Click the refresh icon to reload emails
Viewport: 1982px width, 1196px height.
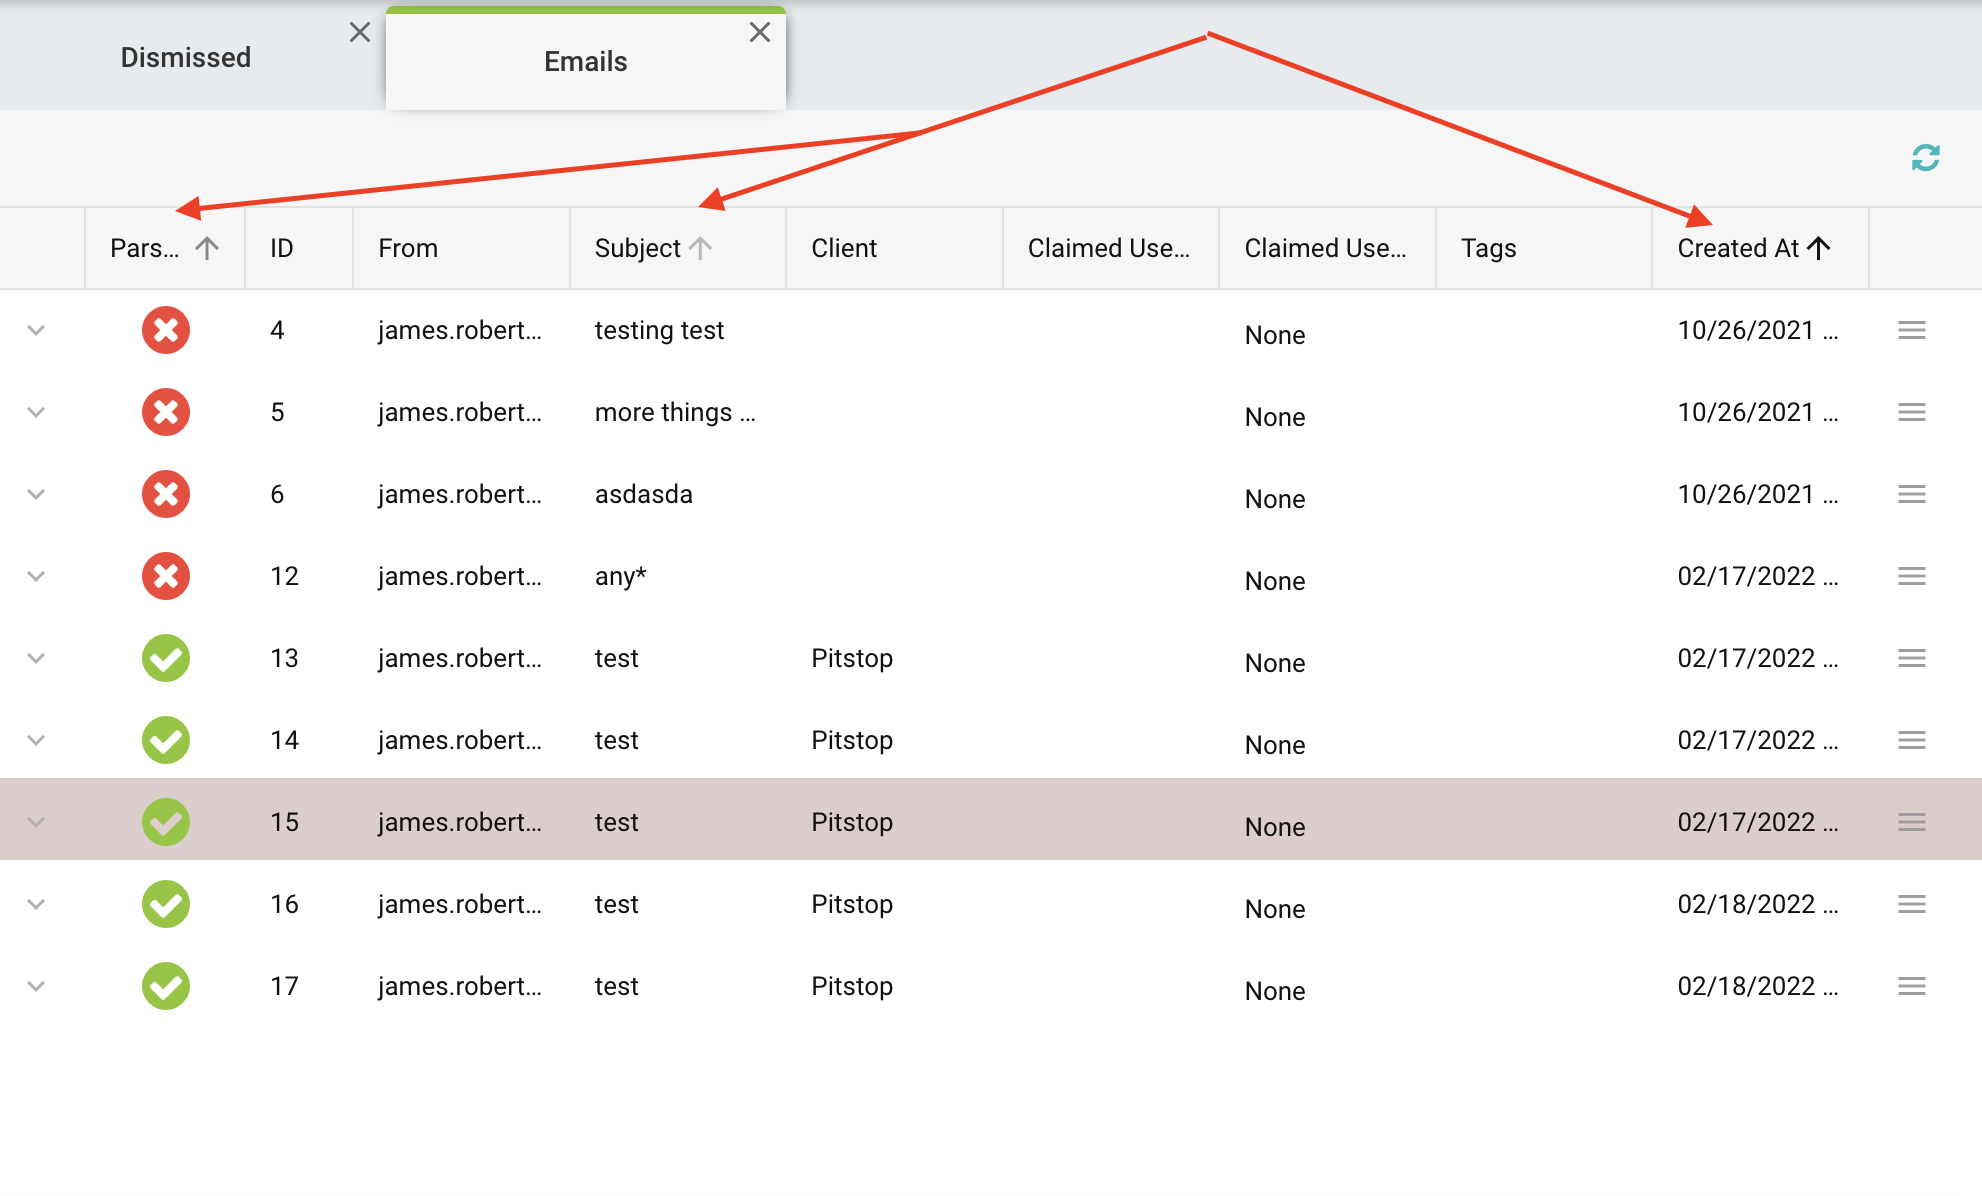(1925, 157)
